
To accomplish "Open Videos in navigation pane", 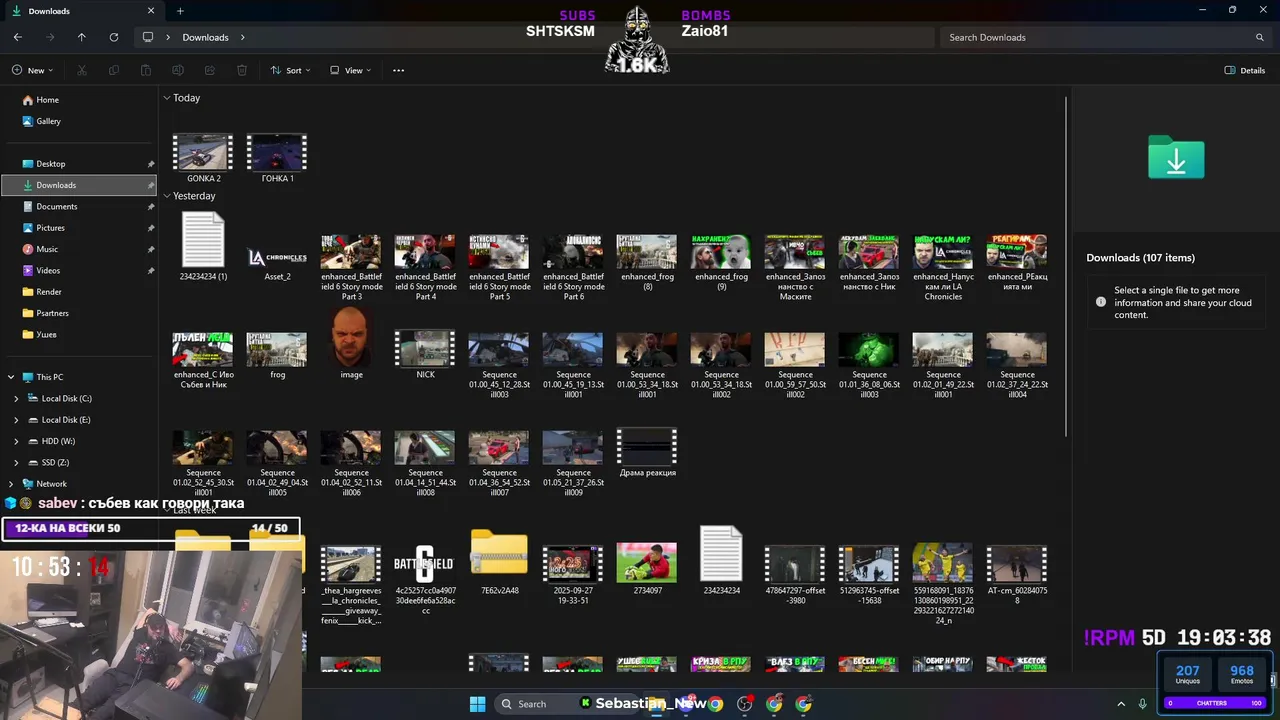I will click(79, 270).
